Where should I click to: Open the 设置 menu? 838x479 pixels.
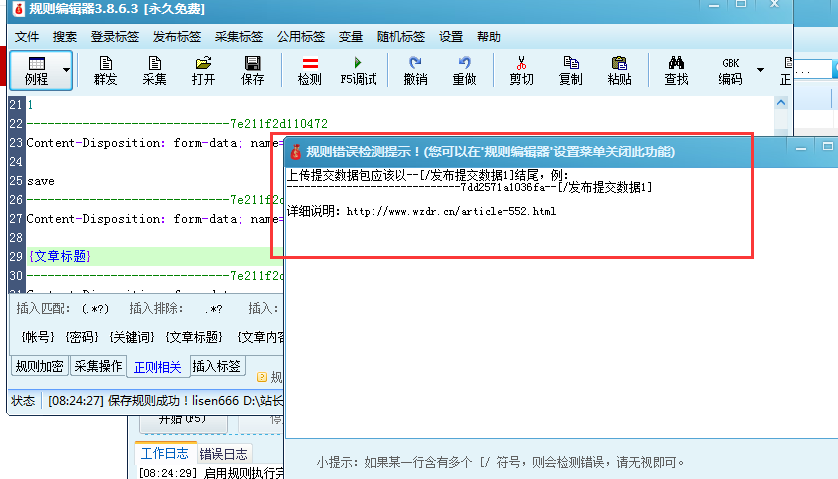(x=451, y=37)
